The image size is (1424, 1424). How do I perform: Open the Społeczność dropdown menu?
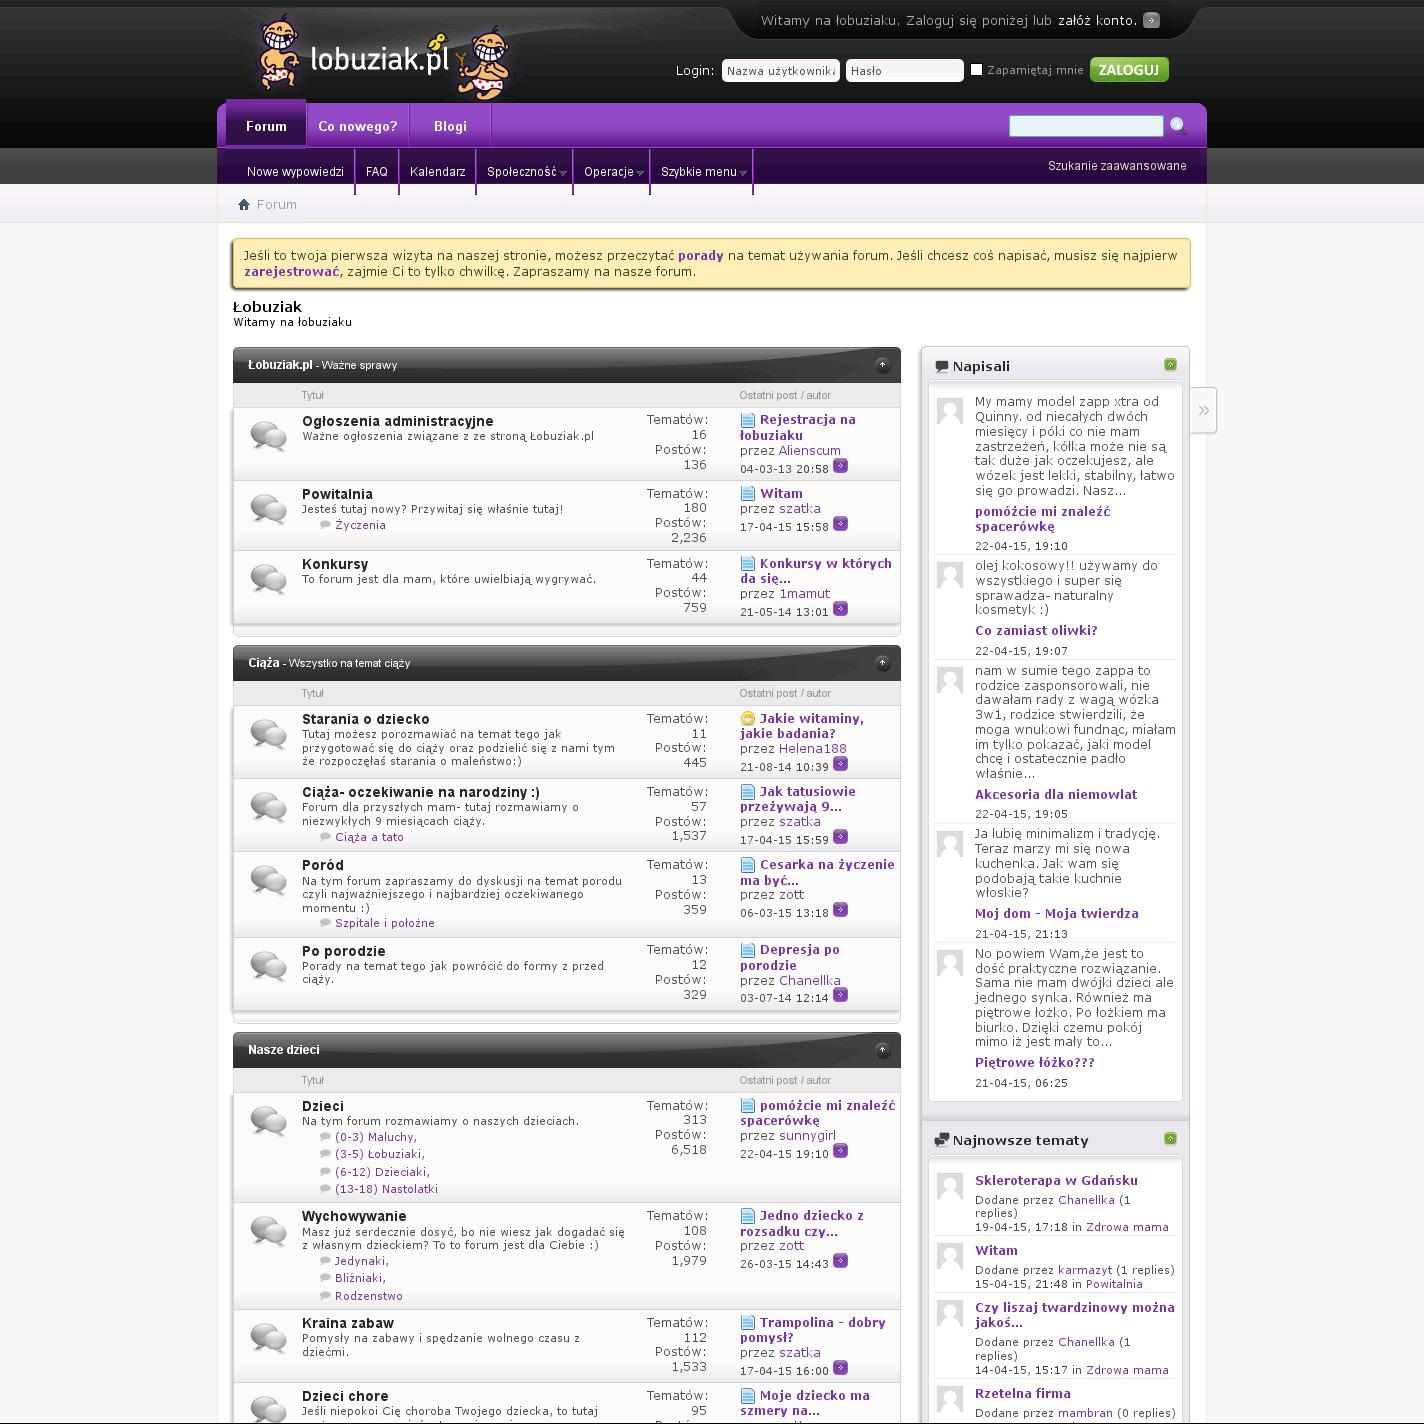[526, 172]
